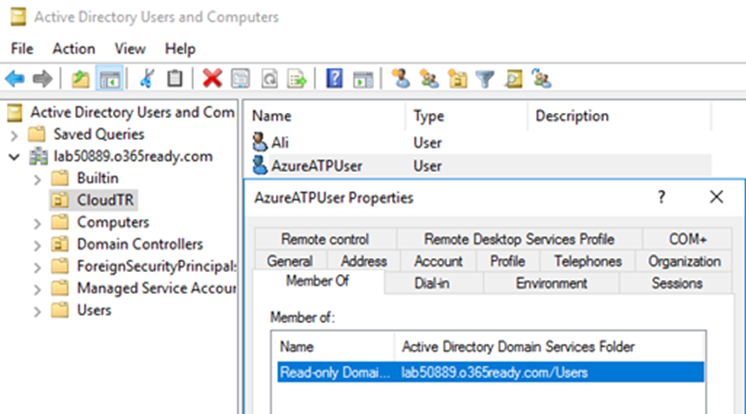Switch to the Environment tab
The image size is (746, 414).
tap(551, 283)
